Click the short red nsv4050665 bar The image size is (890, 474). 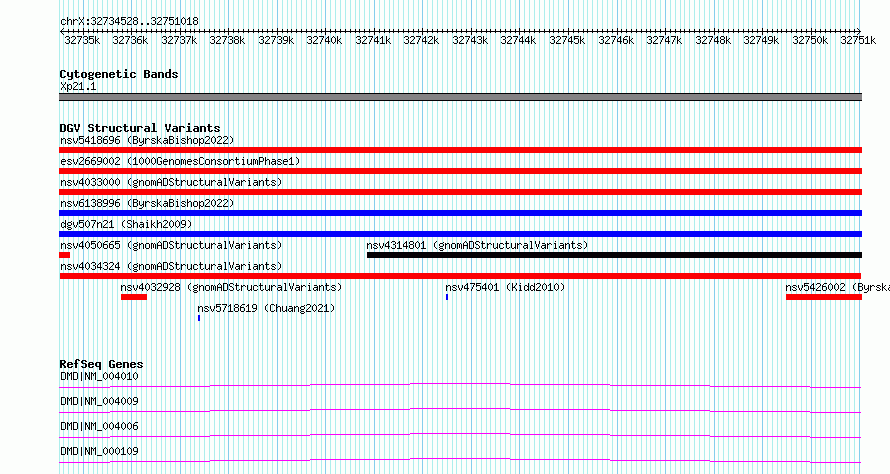(x=64, y=255)
